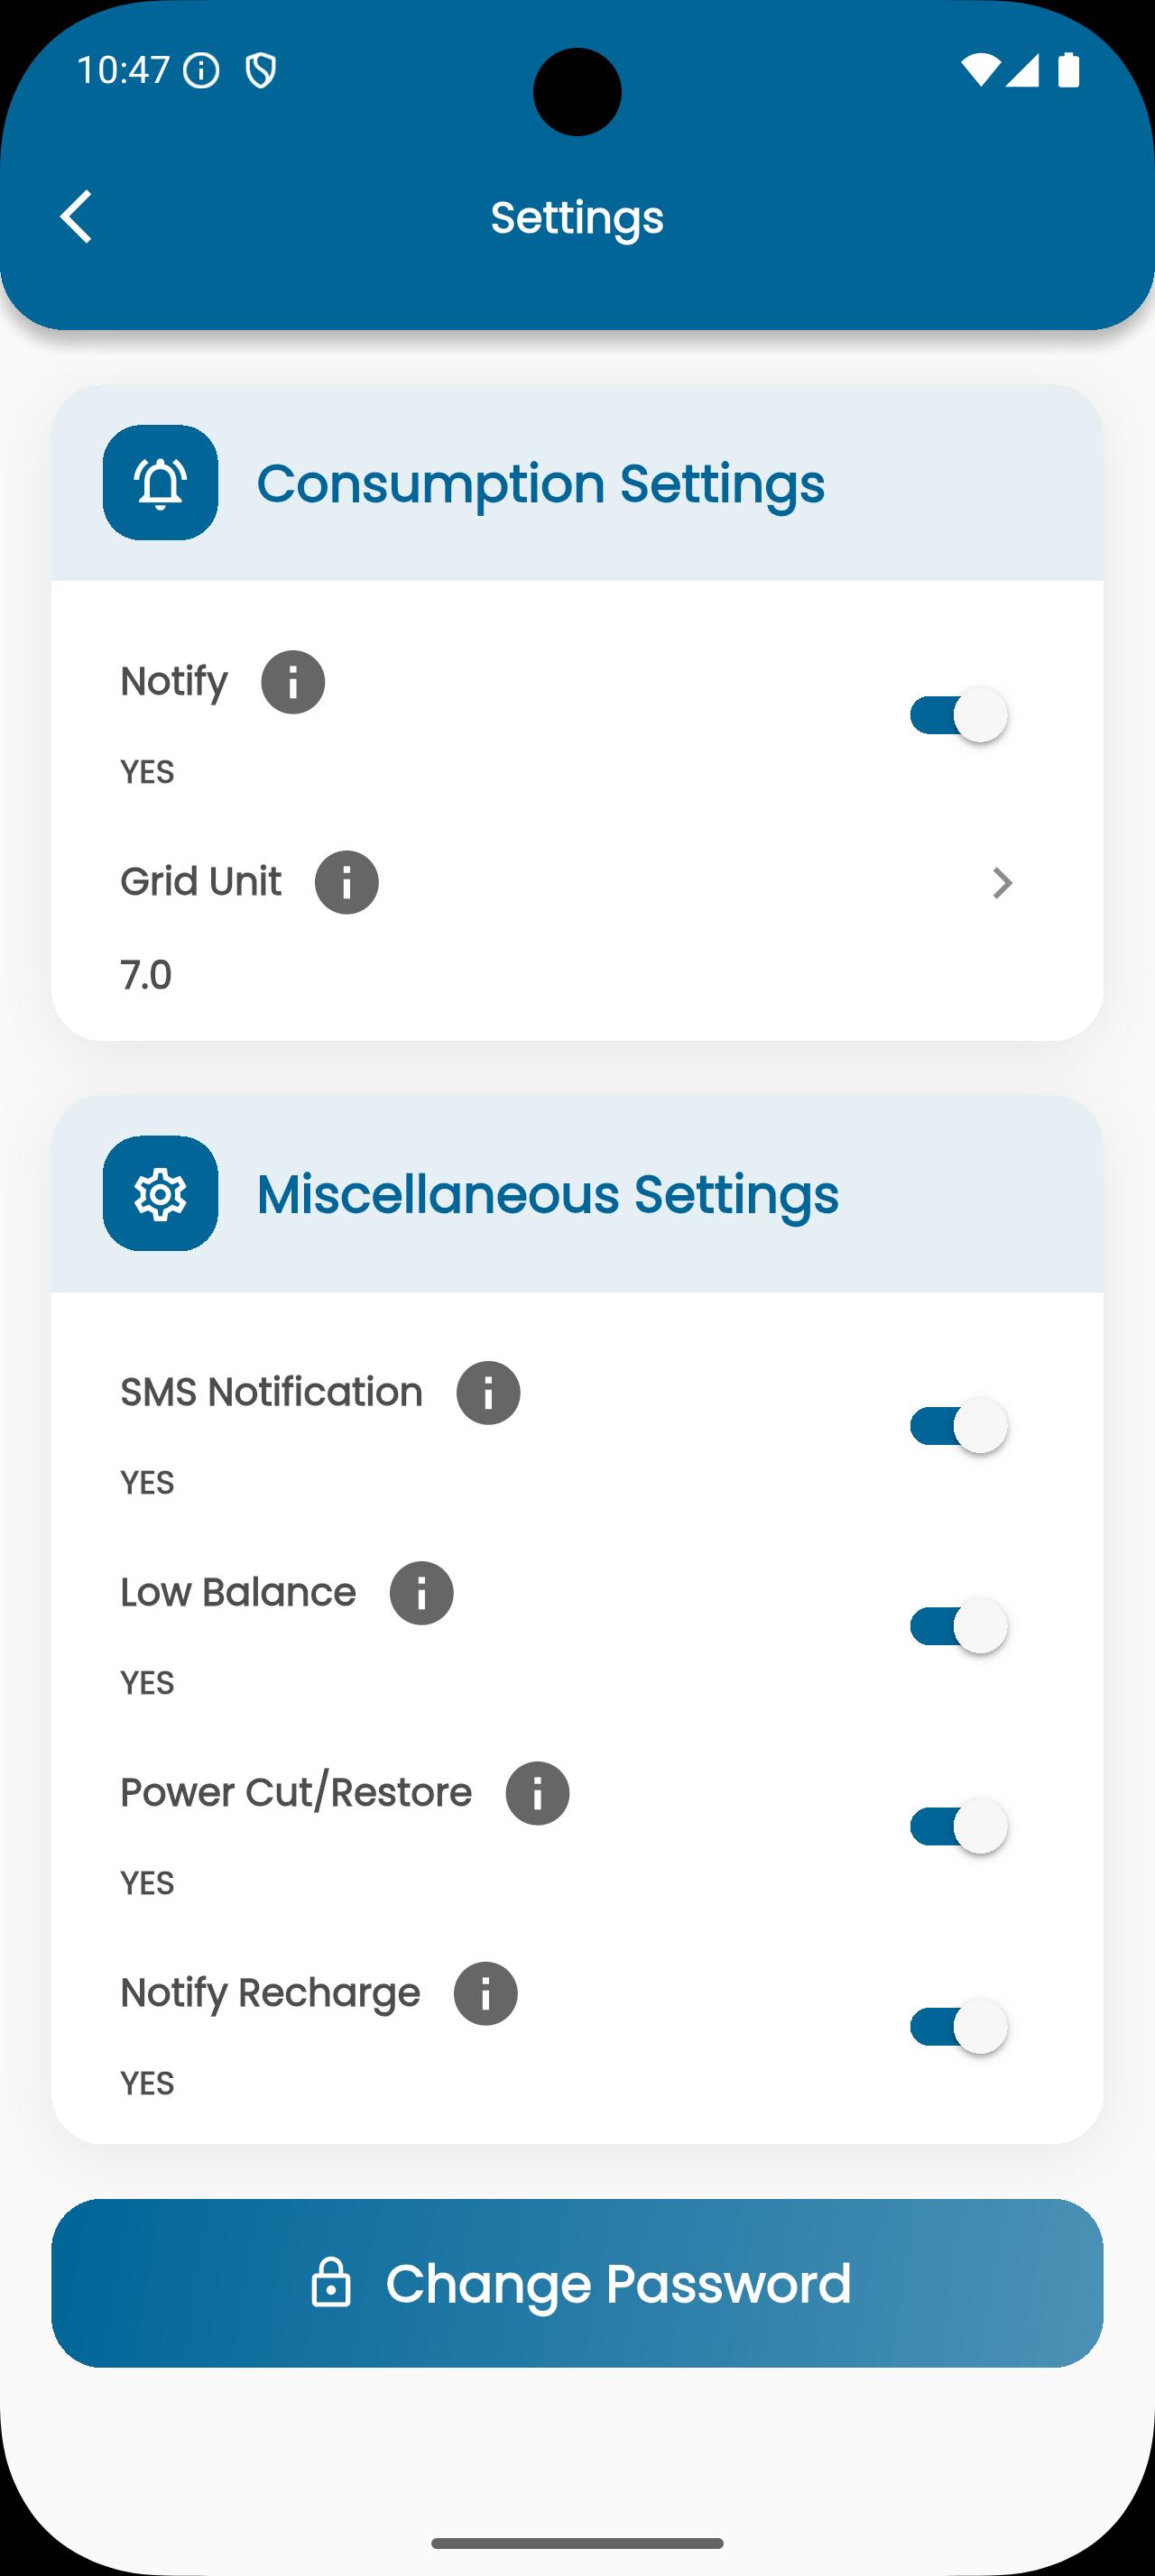View Power Cut/Restore info icon
The image size is (1155, 2576).
(537, 1793)
